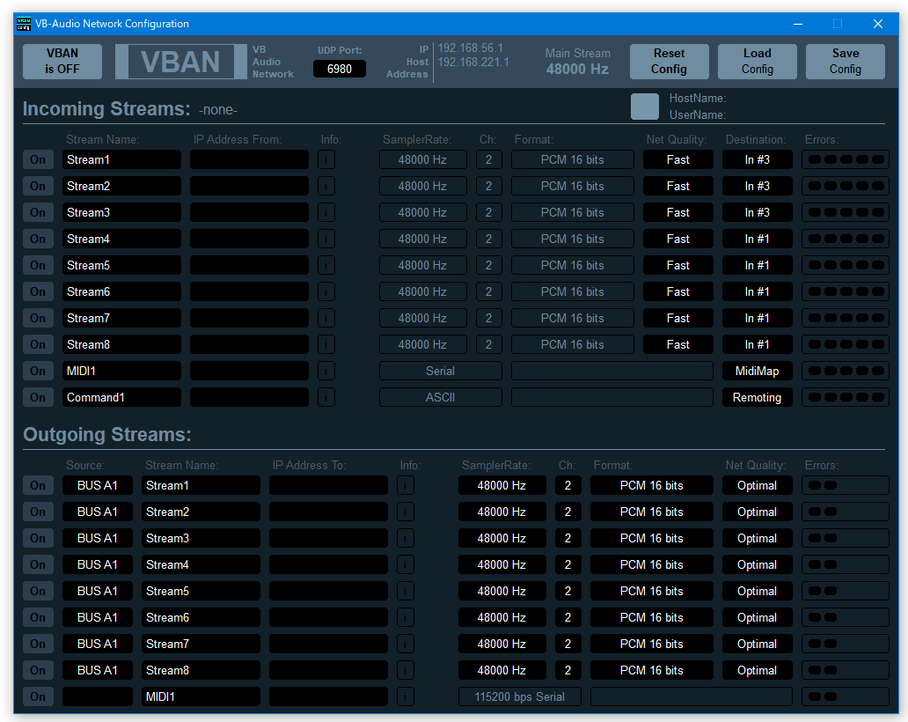Open info for incoming Stream6
Screen dimensions: 908x722
(x=326, y=292)
